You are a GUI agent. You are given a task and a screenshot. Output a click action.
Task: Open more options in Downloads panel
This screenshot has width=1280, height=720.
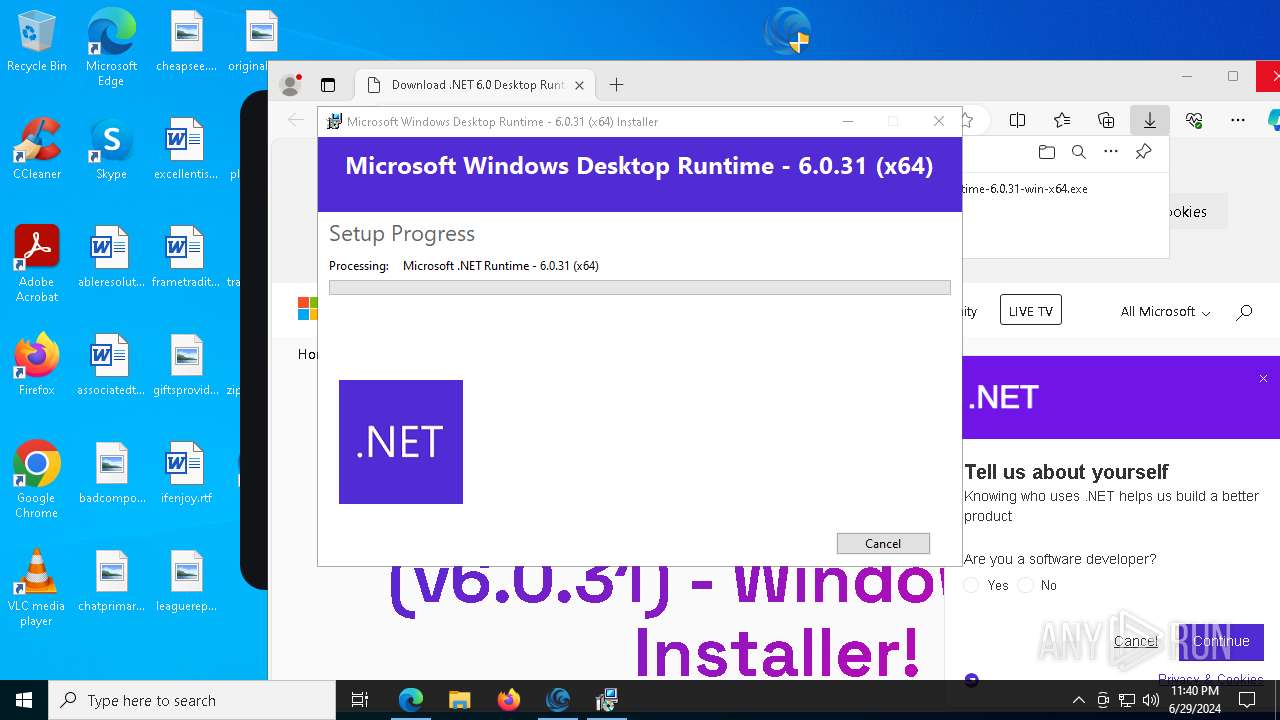click(x=1111, y=152)
